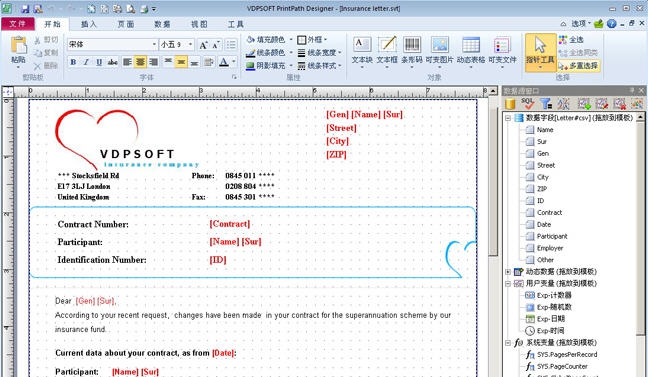Collapse the user variables (用户变量) node
This screenshot has width=648, height=377.
(508, 284)
